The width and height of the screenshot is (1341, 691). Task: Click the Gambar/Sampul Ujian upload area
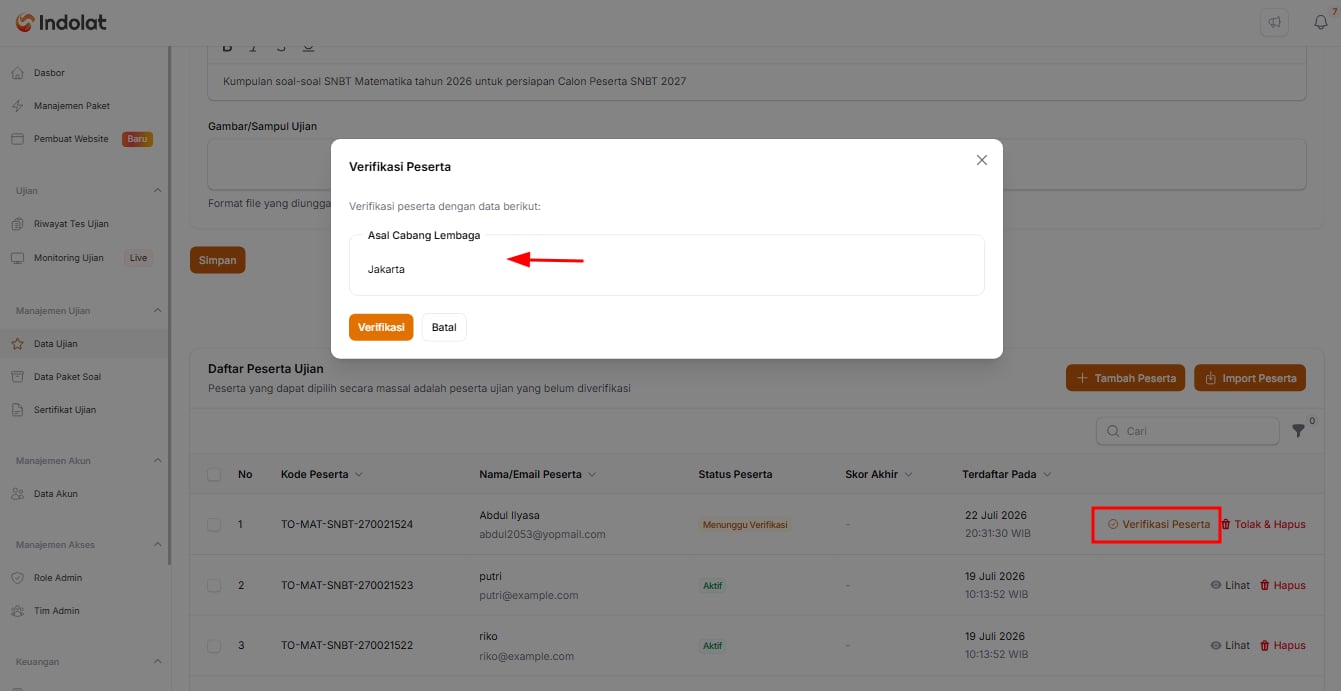757,164
